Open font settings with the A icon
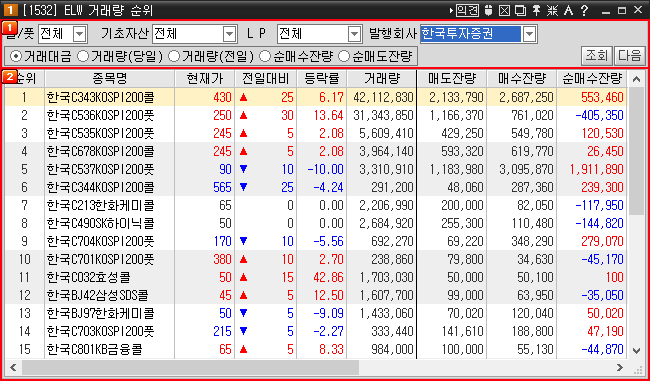Image resolution: width=650 pixels, height=381 pixels. pyautogui.click(x=568, y=10)
